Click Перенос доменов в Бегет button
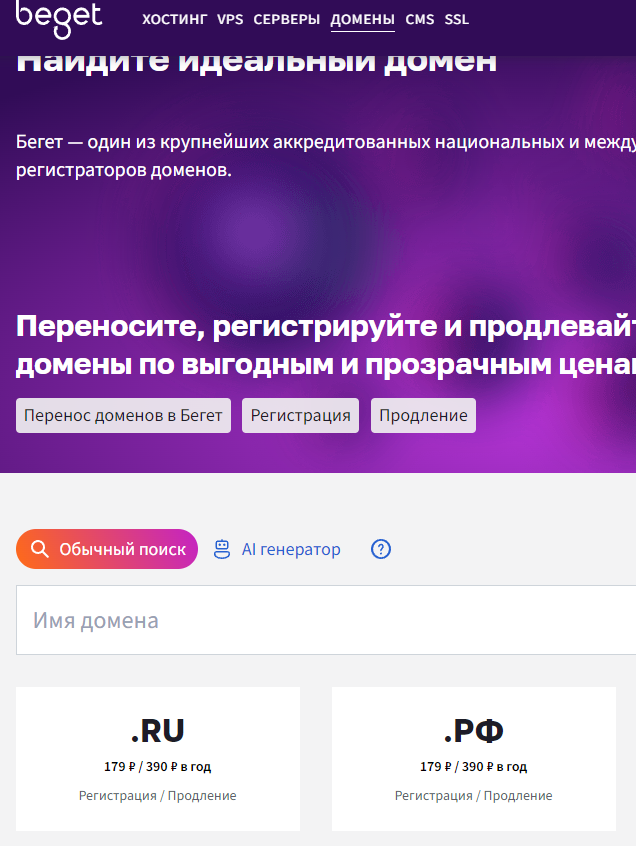Screen dimensions: 636x846 124,415
